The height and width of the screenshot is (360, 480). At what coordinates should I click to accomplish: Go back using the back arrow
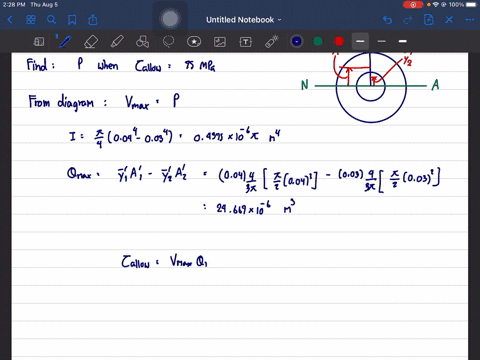click(10, 20)
